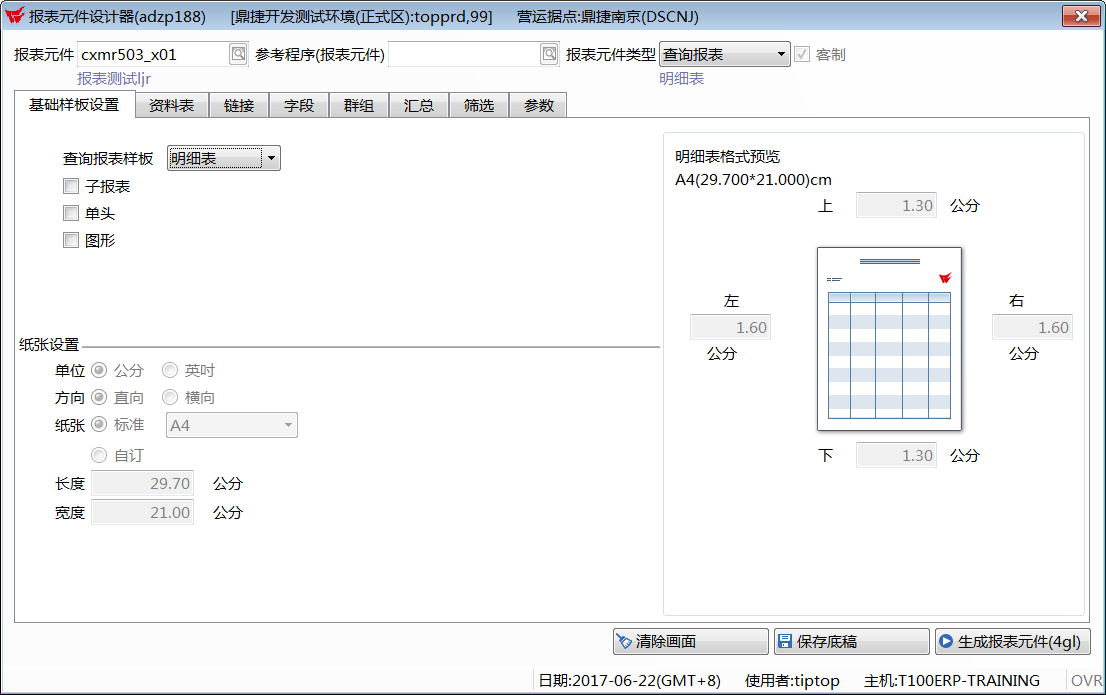Toggle the 客制 checkbox

pos(802,54)
